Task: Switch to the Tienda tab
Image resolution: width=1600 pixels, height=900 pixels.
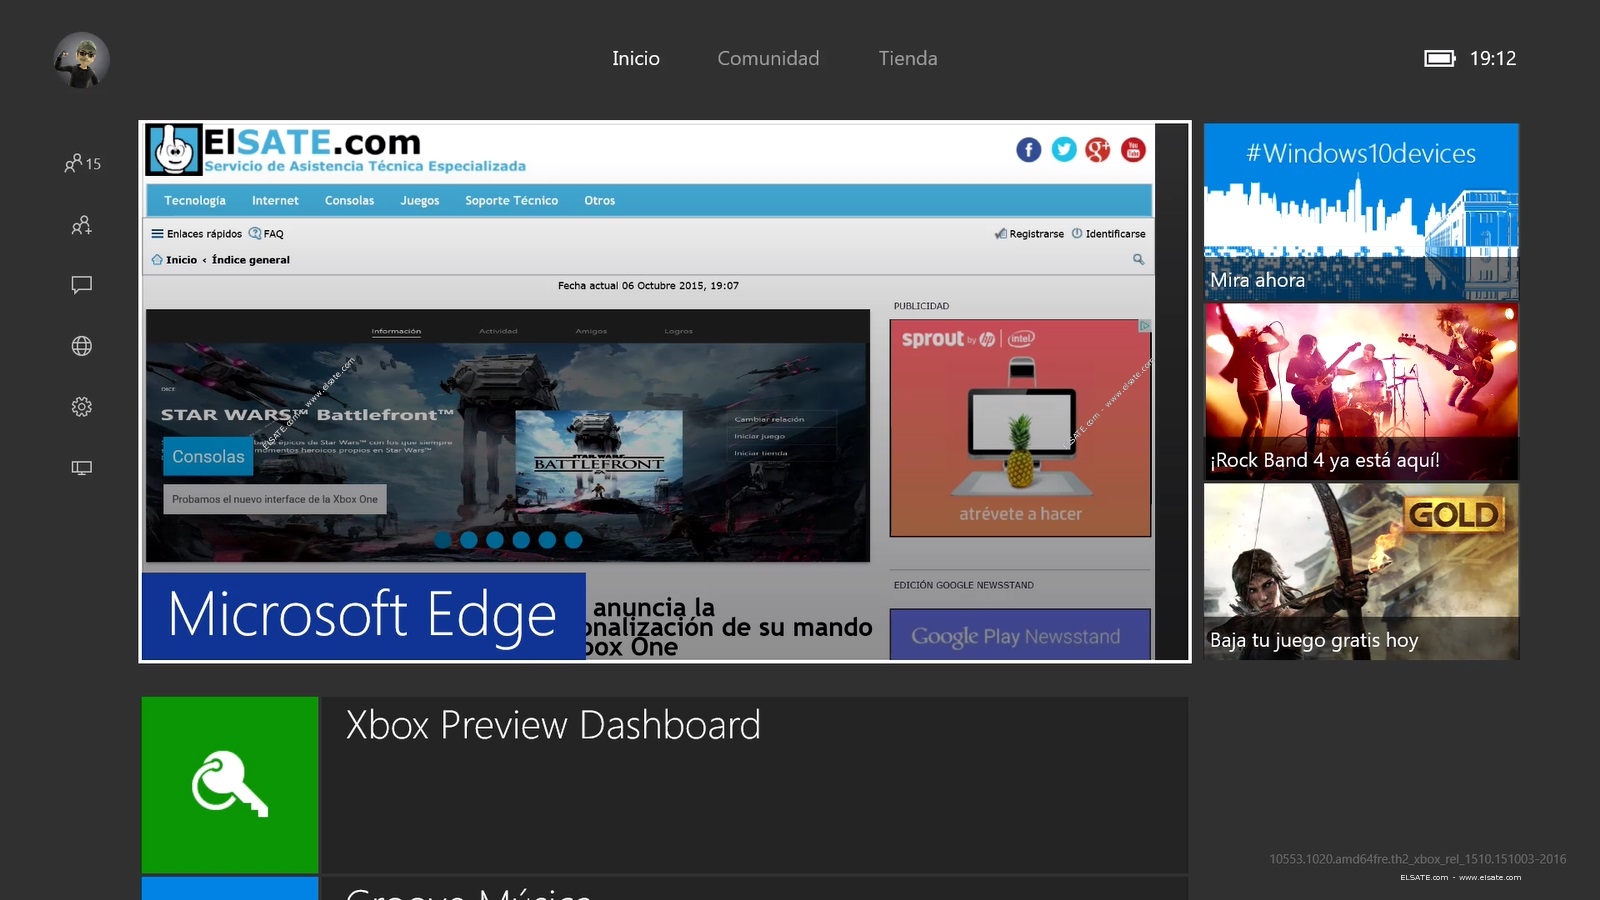Action: 908,59
